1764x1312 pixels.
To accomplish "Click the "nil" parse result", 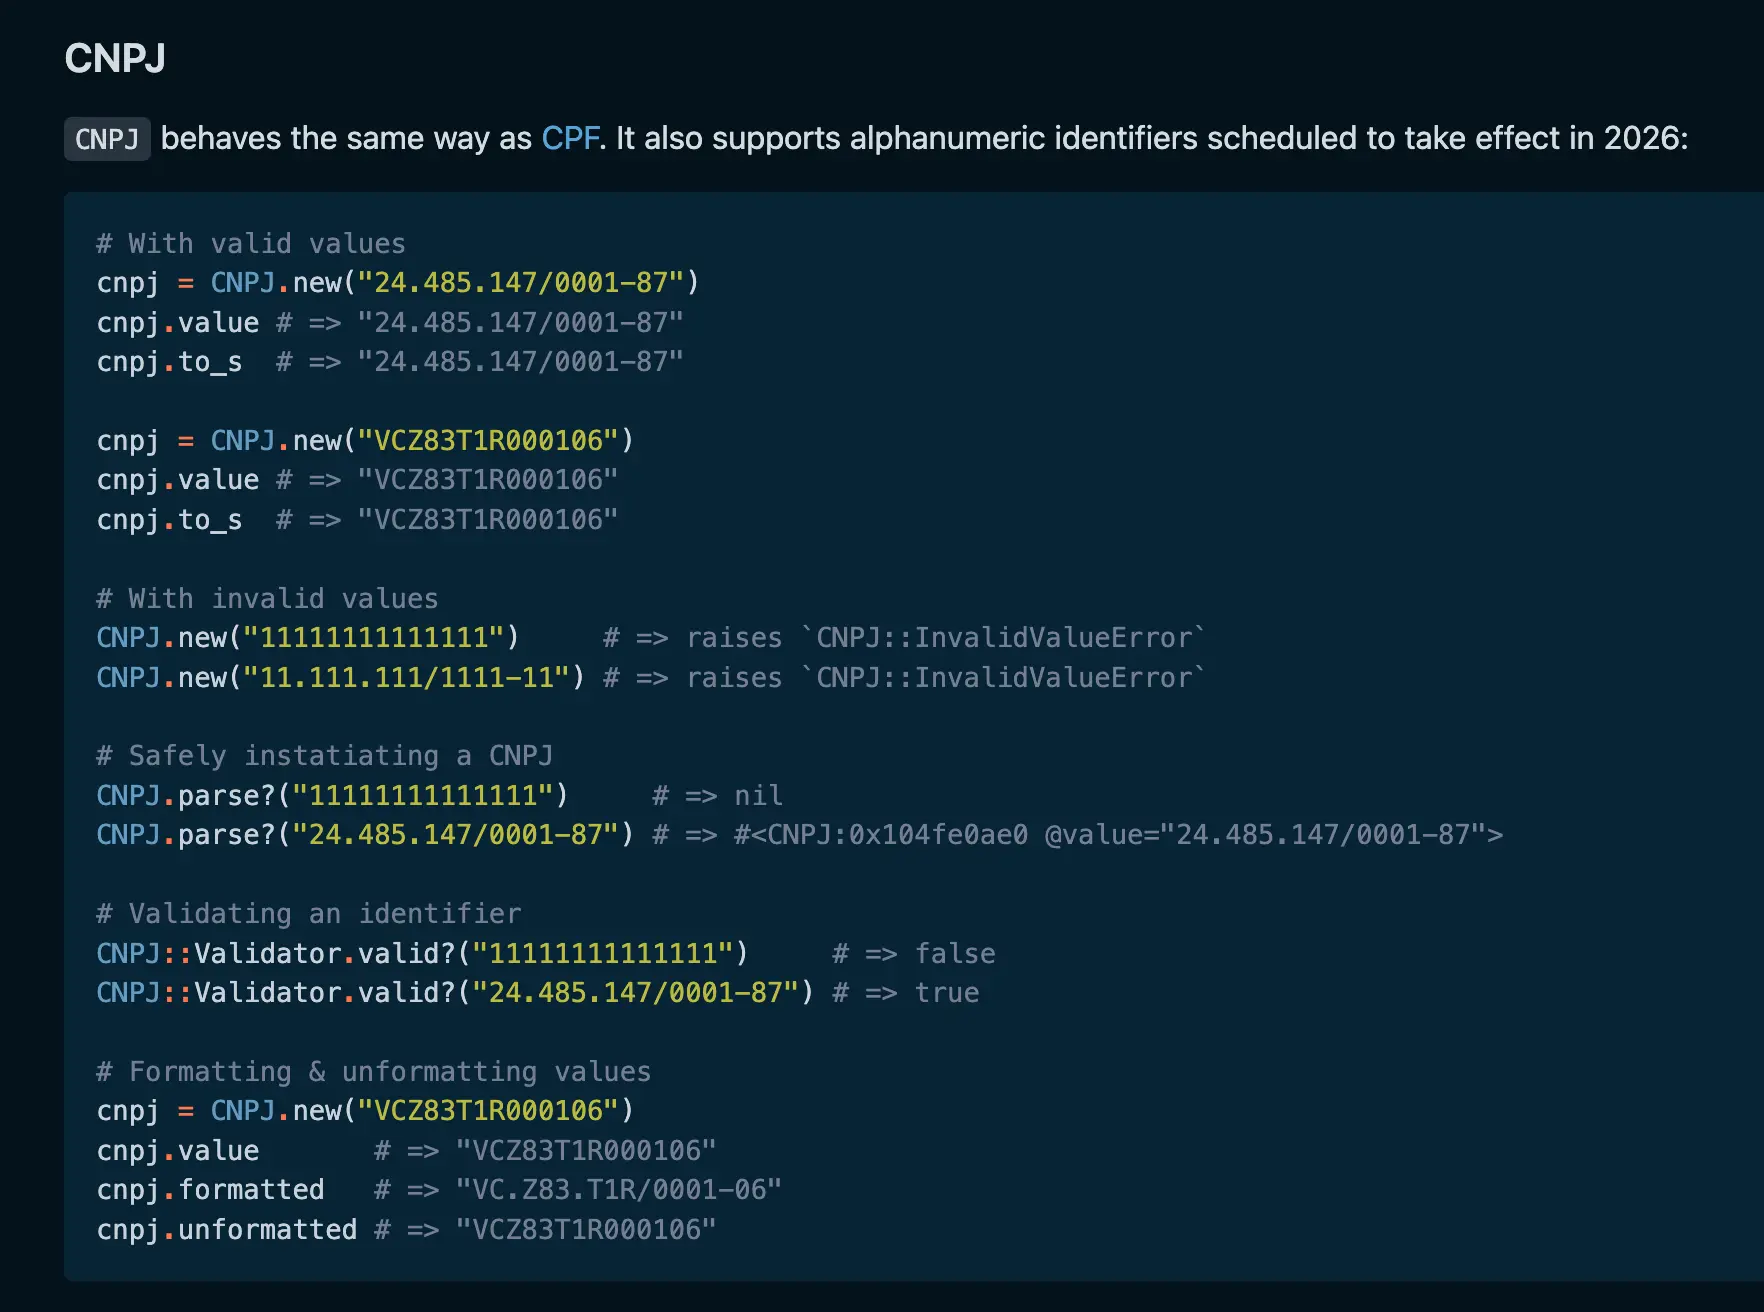I will tap(758, 796).
